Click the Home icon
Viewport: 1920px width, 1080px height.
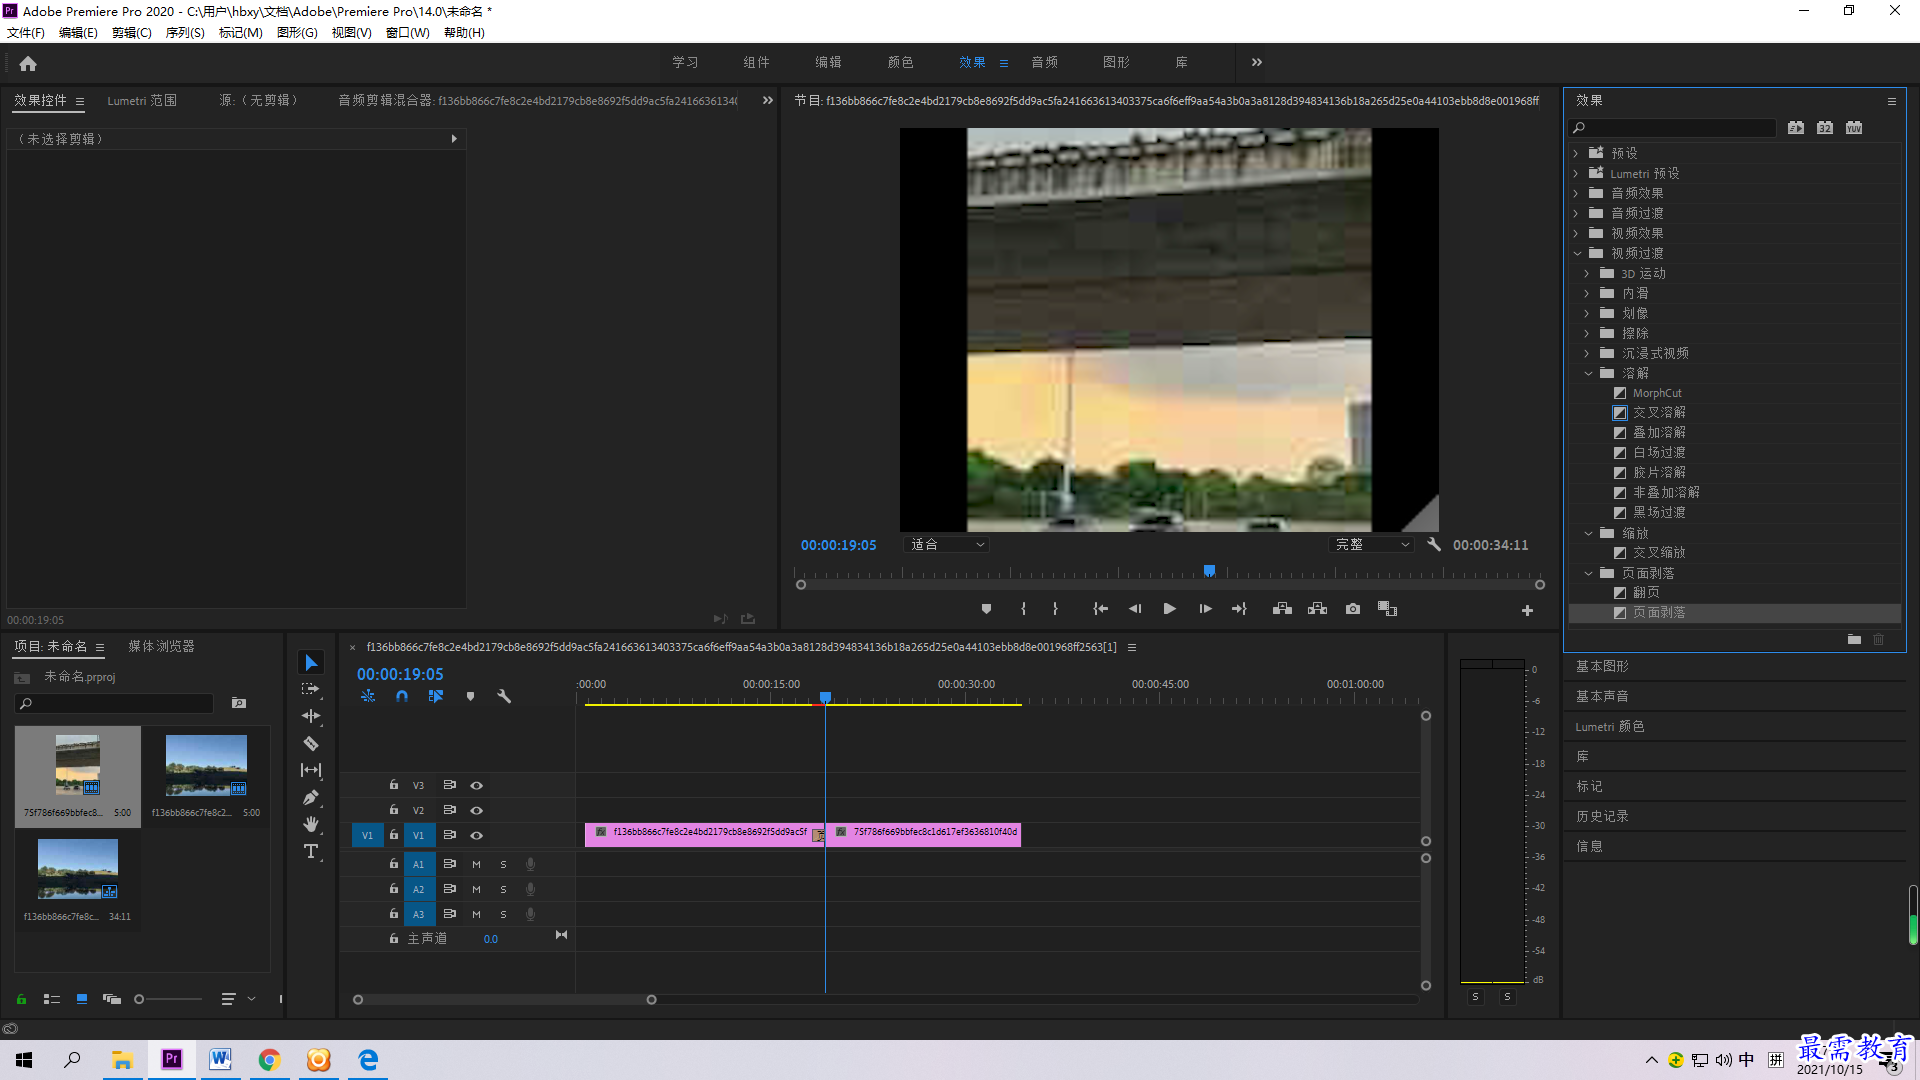(28, 63)
